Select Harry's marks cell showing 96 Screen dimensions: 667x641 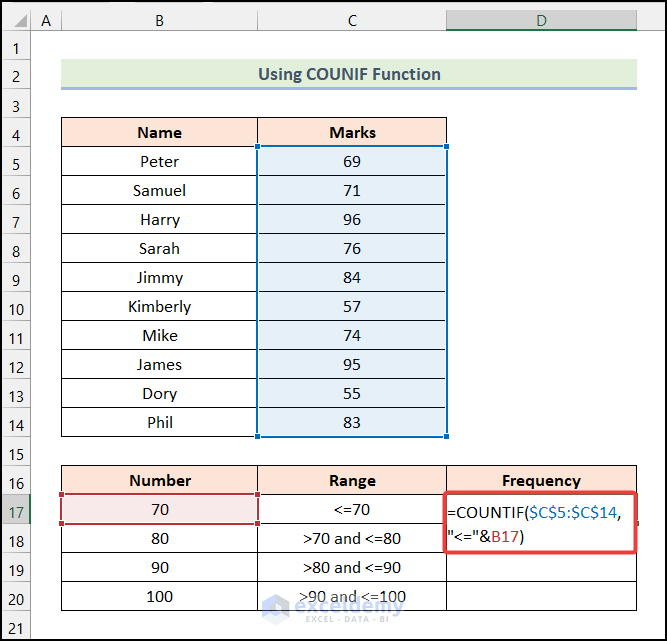[352, 220]
